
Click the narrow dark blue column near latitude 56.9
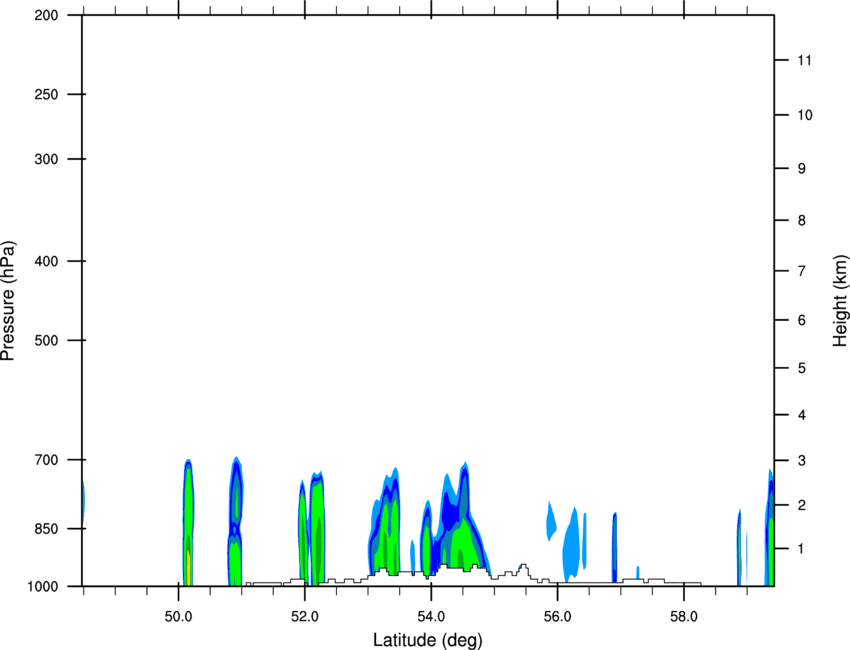[614, 546]
